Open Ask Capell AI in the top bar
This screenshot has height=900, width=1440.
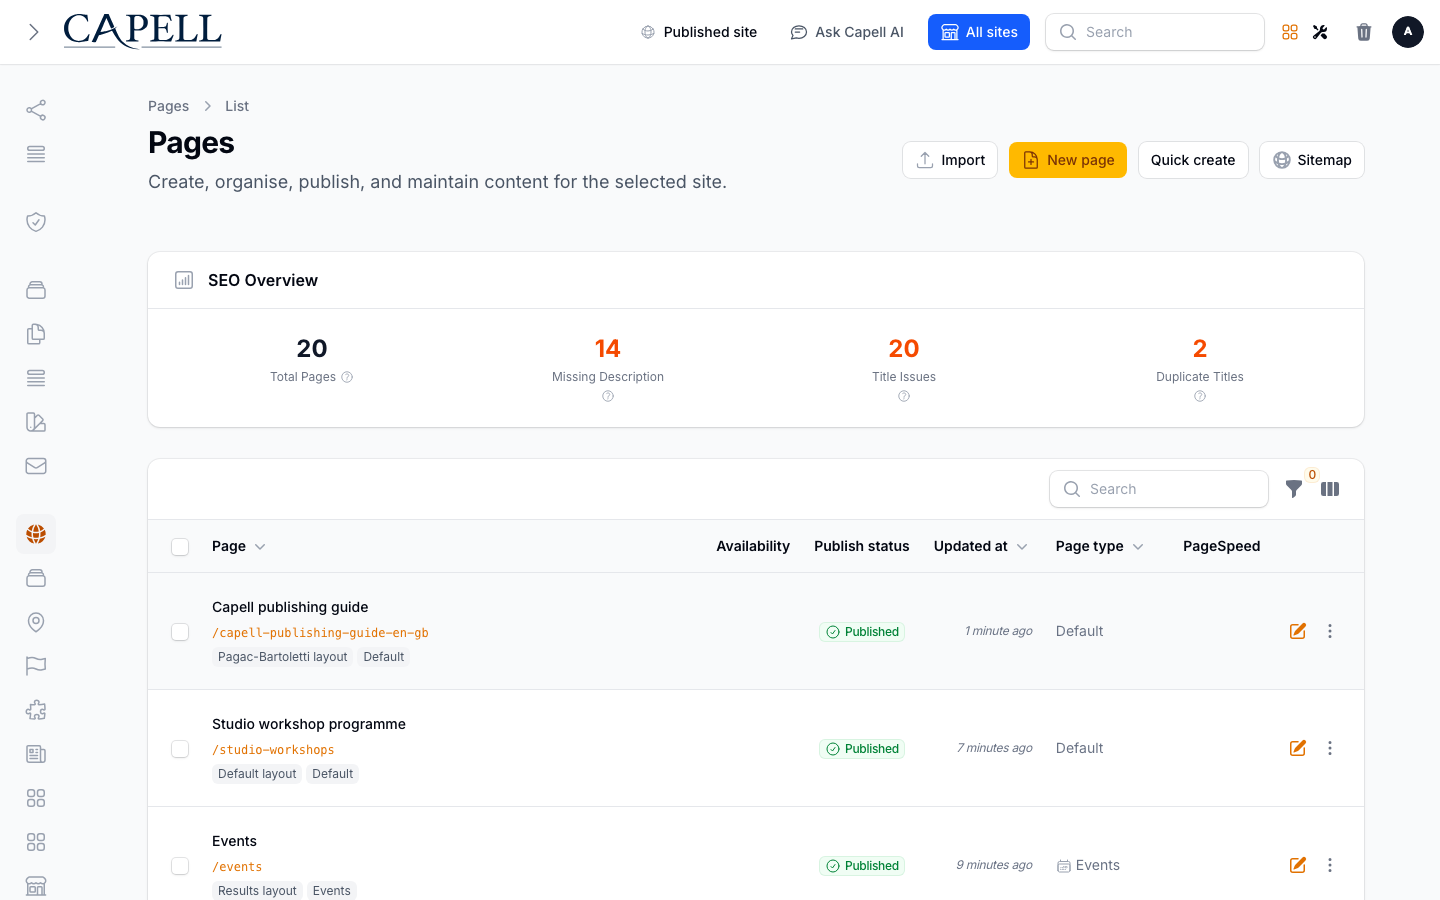[x=847, y=32]
